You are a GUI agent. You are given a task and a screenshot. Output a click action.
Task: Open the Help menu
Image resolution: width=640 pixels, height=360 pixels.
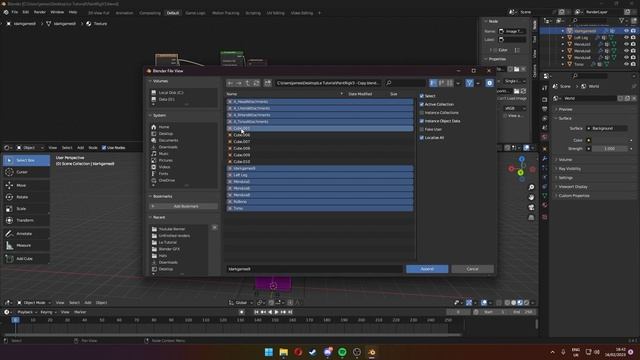(73, 12)
